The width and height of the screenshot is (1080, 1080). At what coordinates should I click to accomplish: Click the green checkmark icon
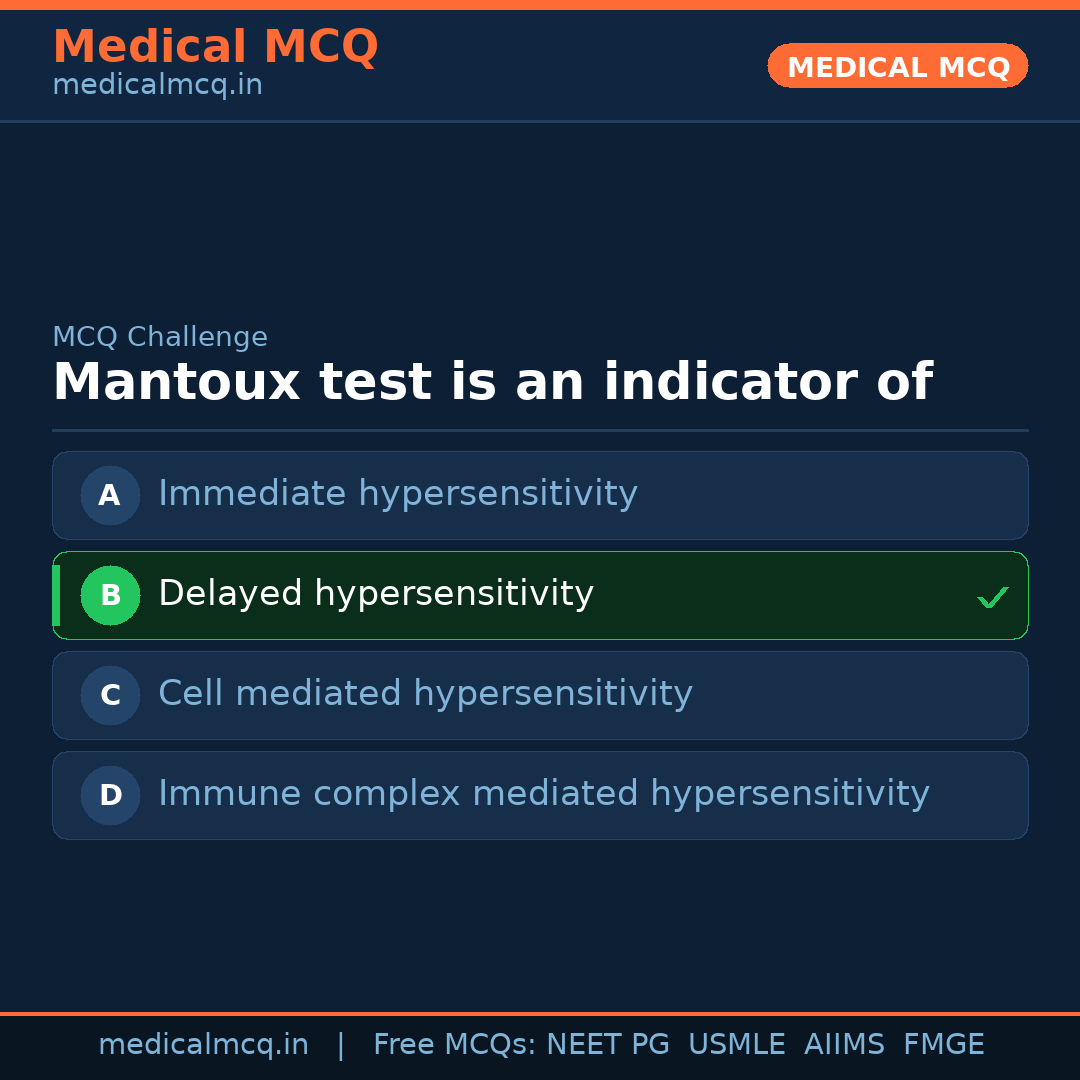[x=992, y=598]
